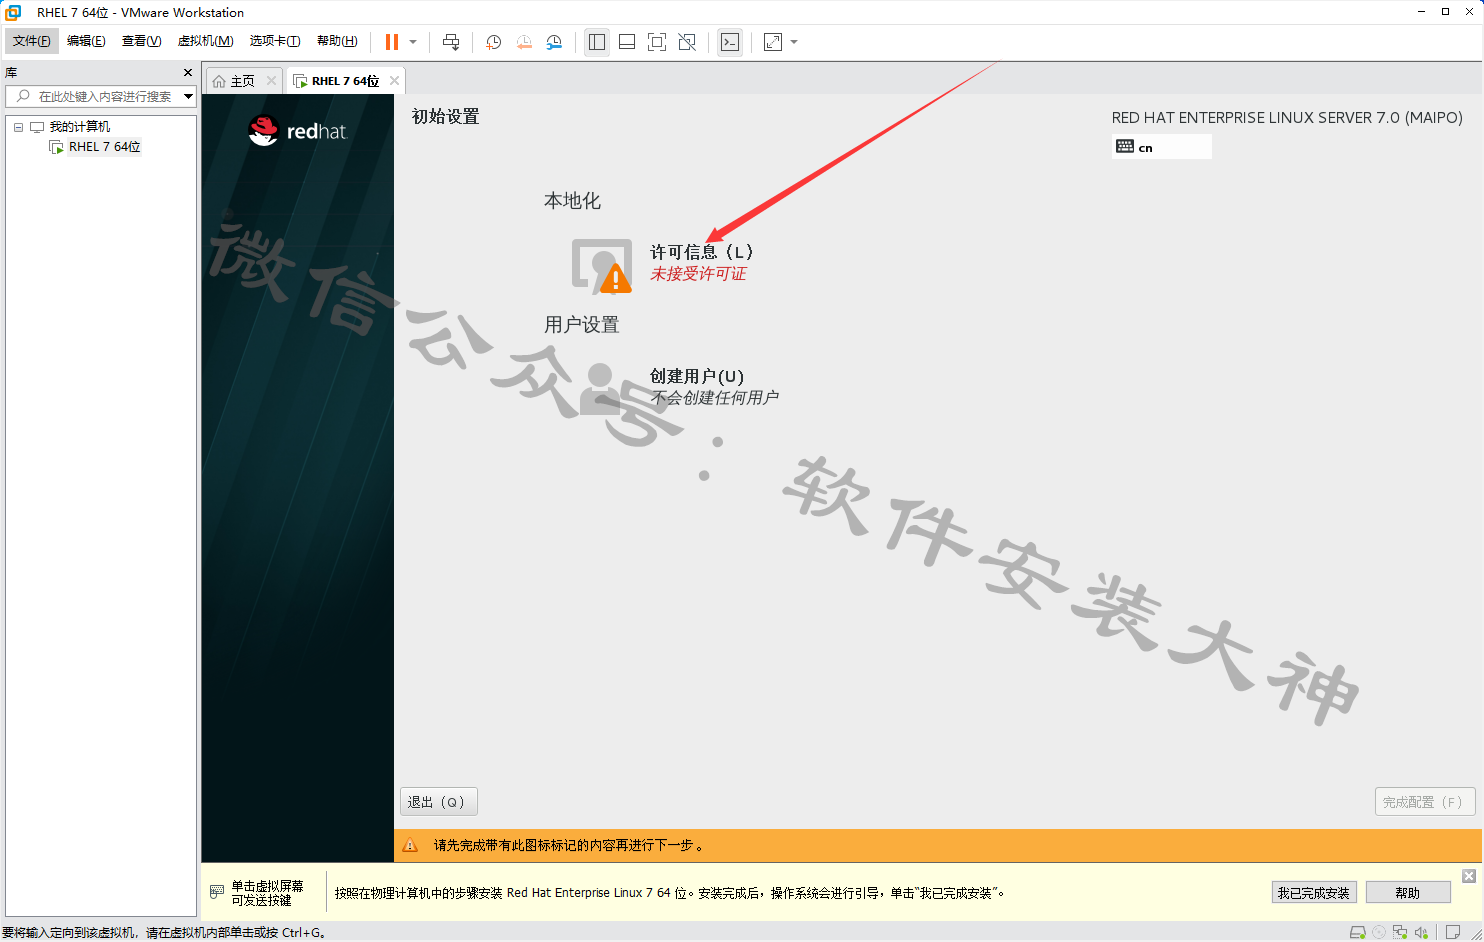
Task: Click the CD/DVD drive status bar icon
Action: (1379, 932)
